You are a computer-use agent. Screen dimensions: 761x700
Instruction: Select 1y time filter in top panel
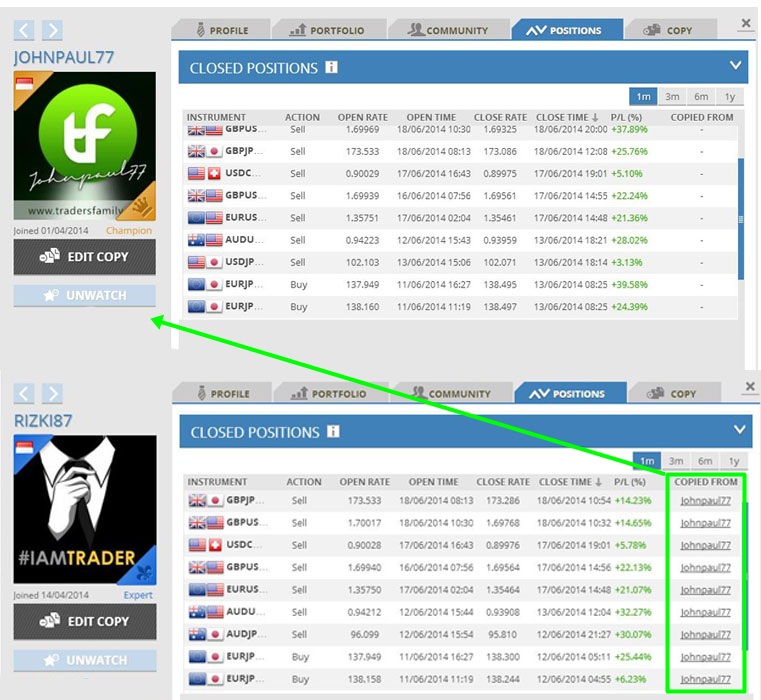point(729,97)
